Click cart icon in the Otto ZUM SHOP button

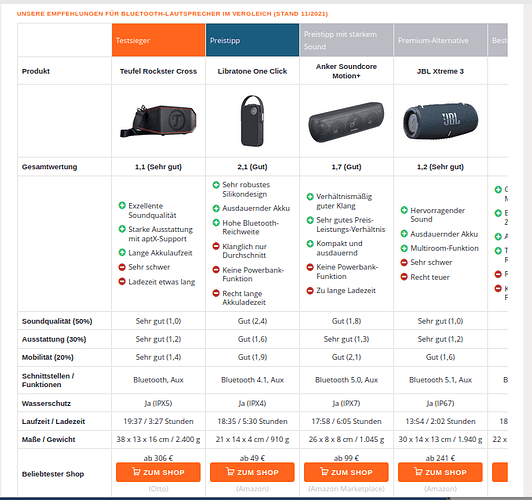136,472
